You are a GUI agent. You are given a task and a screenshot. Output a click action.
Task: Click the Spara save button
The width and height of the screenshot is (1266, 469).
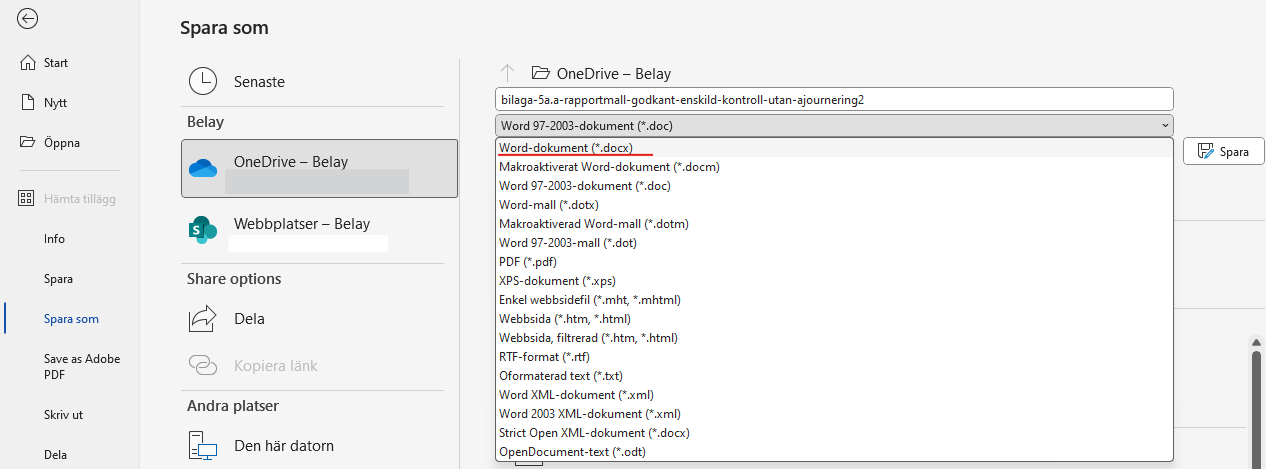pyautogui.click(x=1224, y=152)
